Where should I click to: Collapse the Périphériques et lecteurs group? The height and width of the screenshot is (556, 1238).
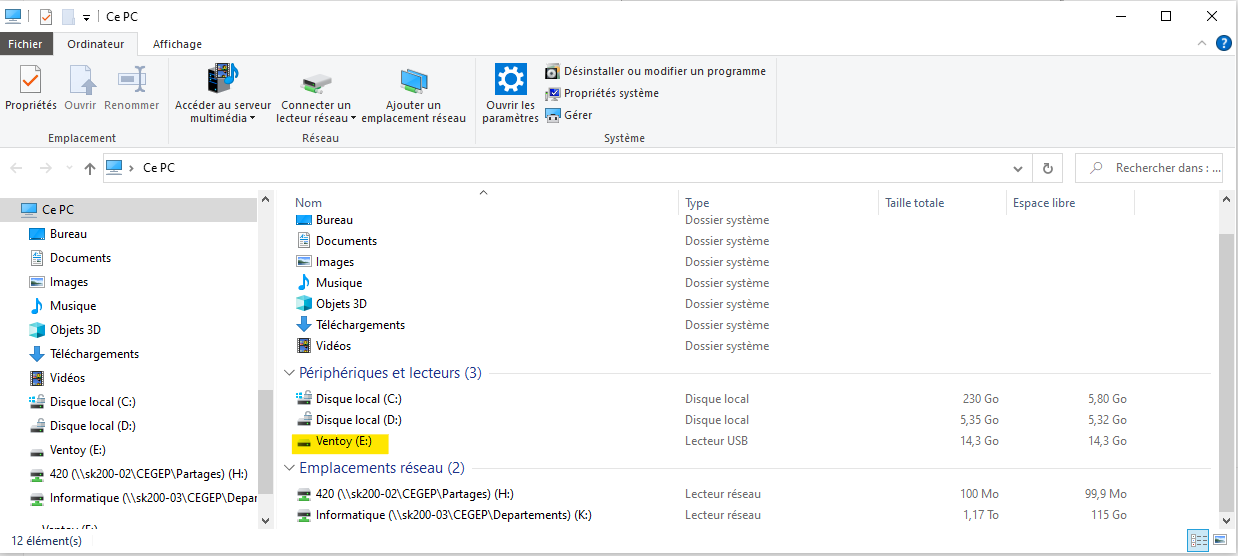point(290,373)
